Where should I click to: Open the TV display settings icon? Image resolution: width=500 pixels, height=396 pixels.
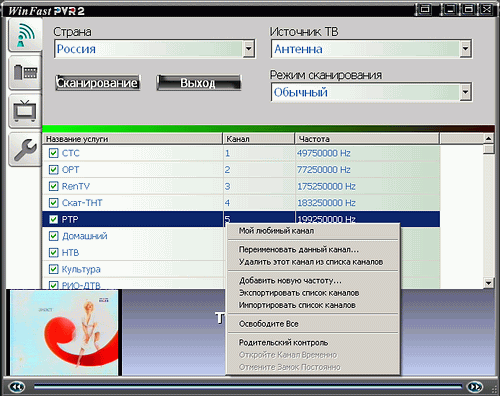click(x=25, y=111)
